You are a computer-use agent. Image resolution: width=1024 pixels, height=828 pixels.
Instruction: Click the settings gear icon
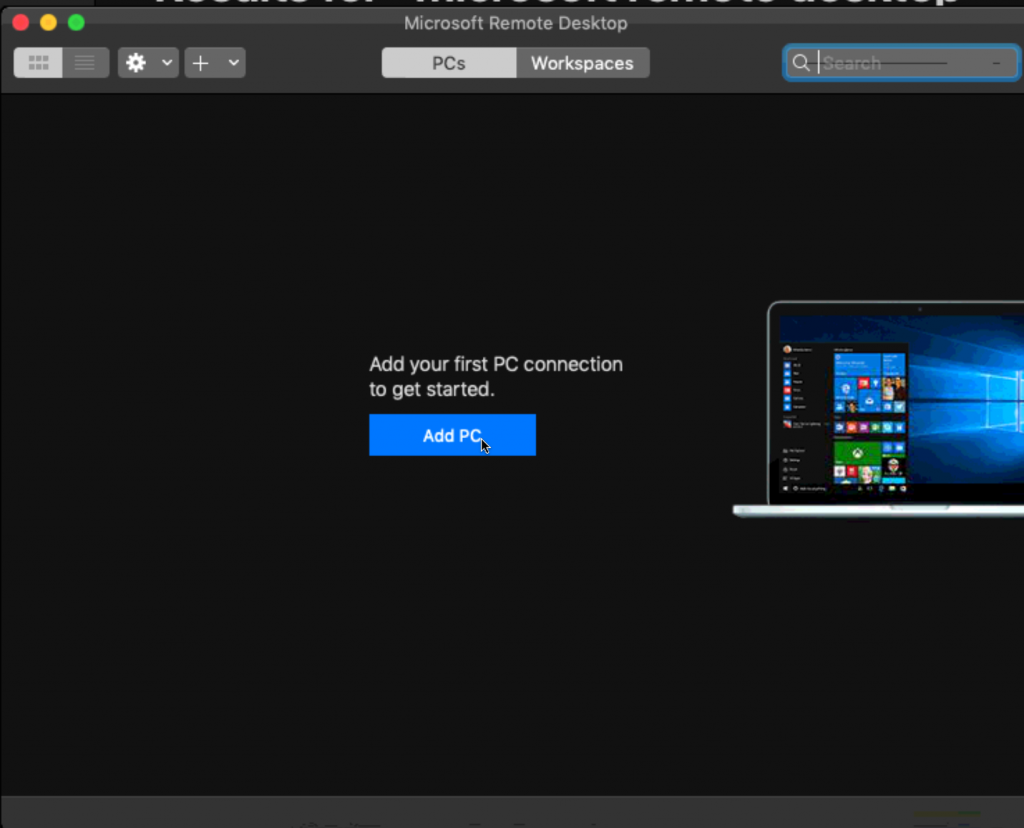click(136, 63)
